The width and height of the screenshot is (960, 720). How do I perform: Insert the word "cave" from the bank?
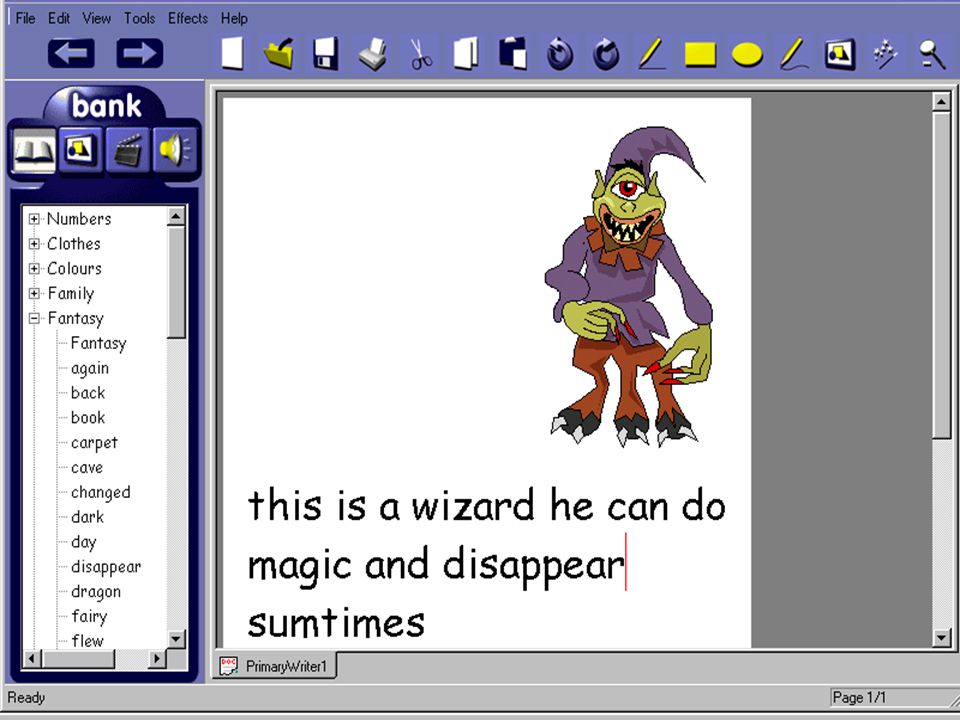(x=87, y=468)
